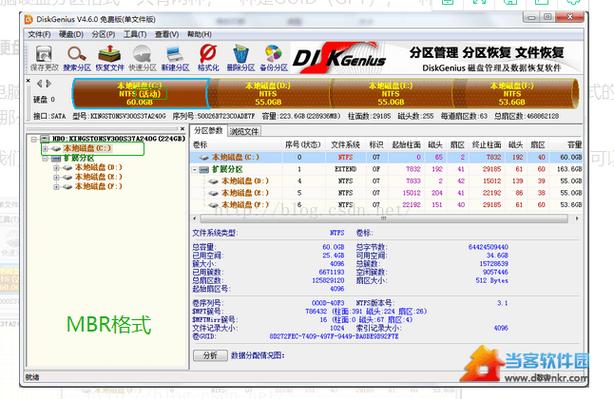Expand 本地磁盘(F:) node in the tree
This screenshot has width=614, height=399.
tap(56, 187)
